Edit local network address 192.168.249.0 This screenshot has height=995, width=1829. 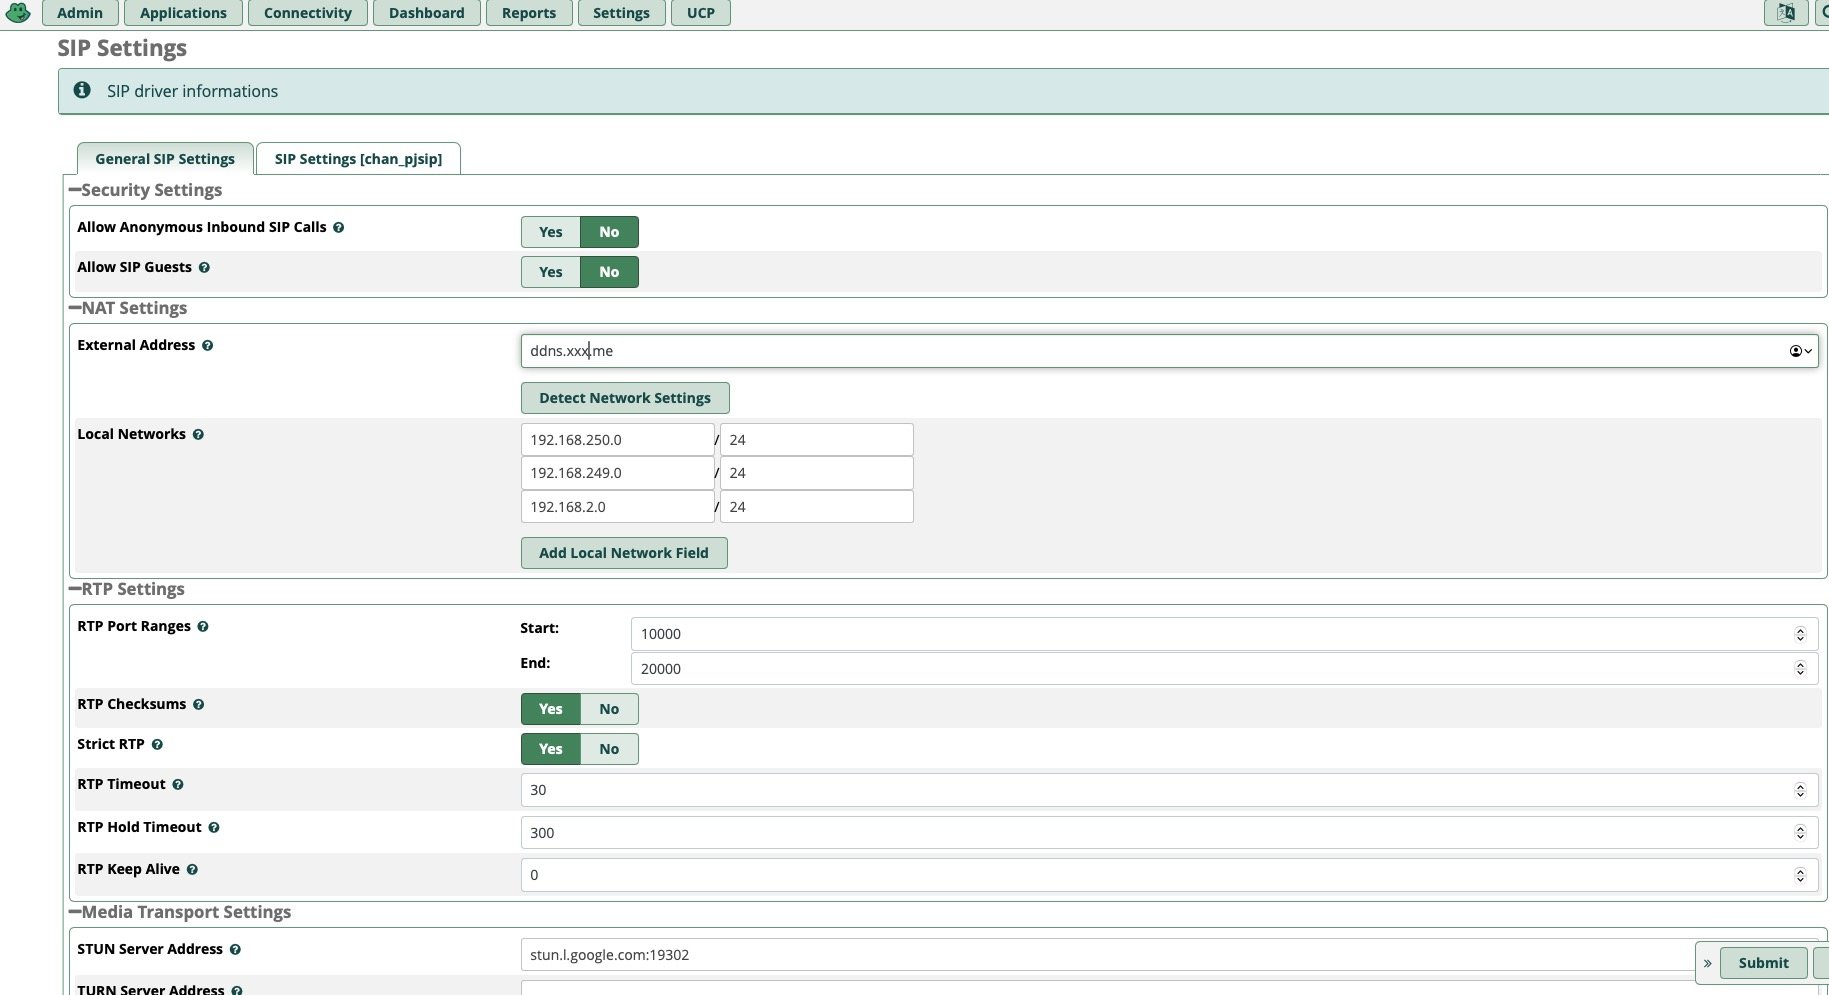tap(617, 473)
